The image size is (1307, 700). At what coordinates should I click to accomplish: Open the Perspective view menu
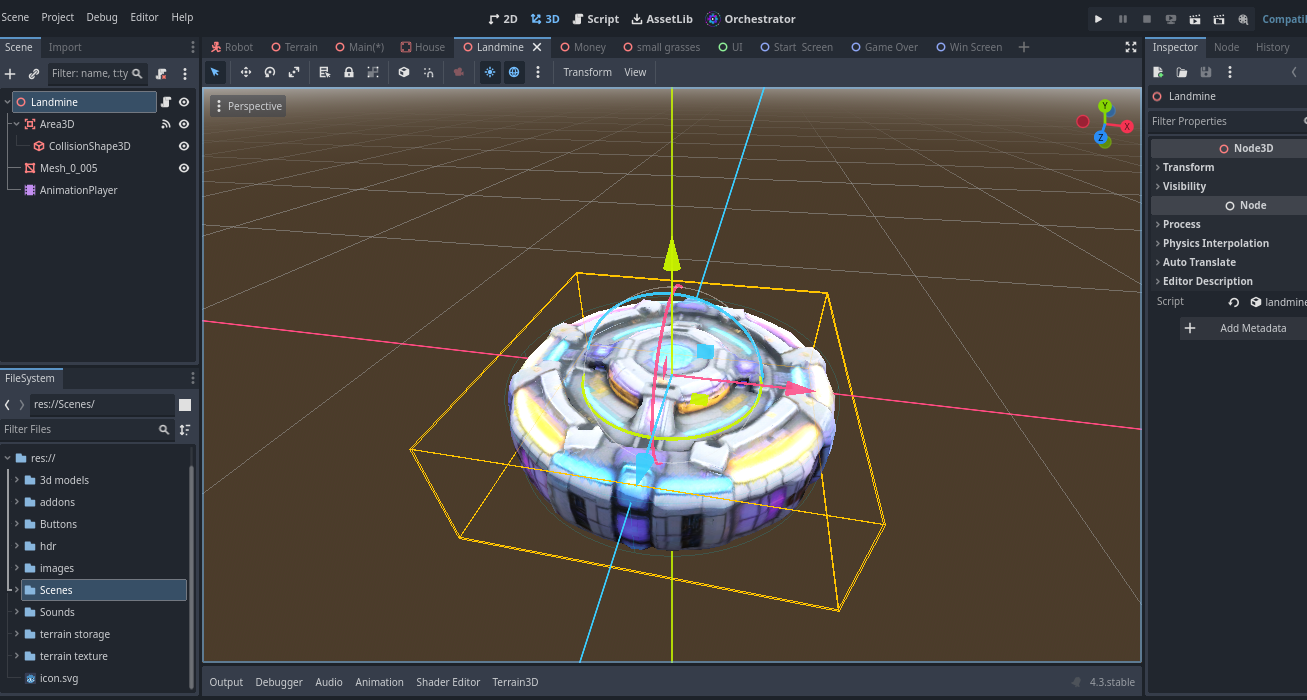click(248, 106)
